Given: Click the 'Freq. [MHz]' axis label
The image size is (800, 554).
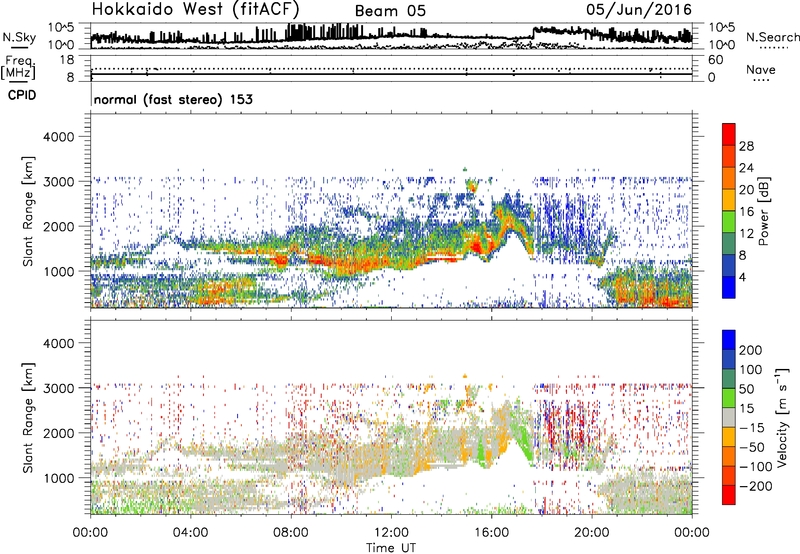Looking at the screenshot, I should coord(19,67).
